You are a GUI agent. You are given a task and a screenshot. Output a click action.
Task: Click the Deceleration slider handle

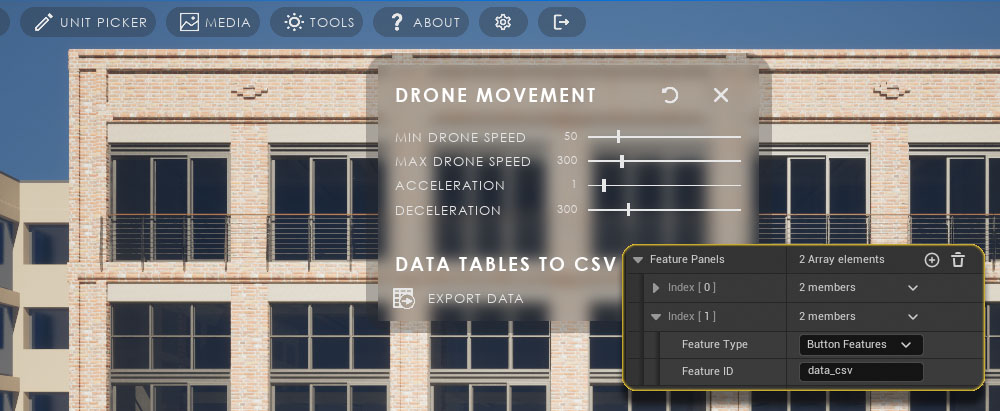628,210
